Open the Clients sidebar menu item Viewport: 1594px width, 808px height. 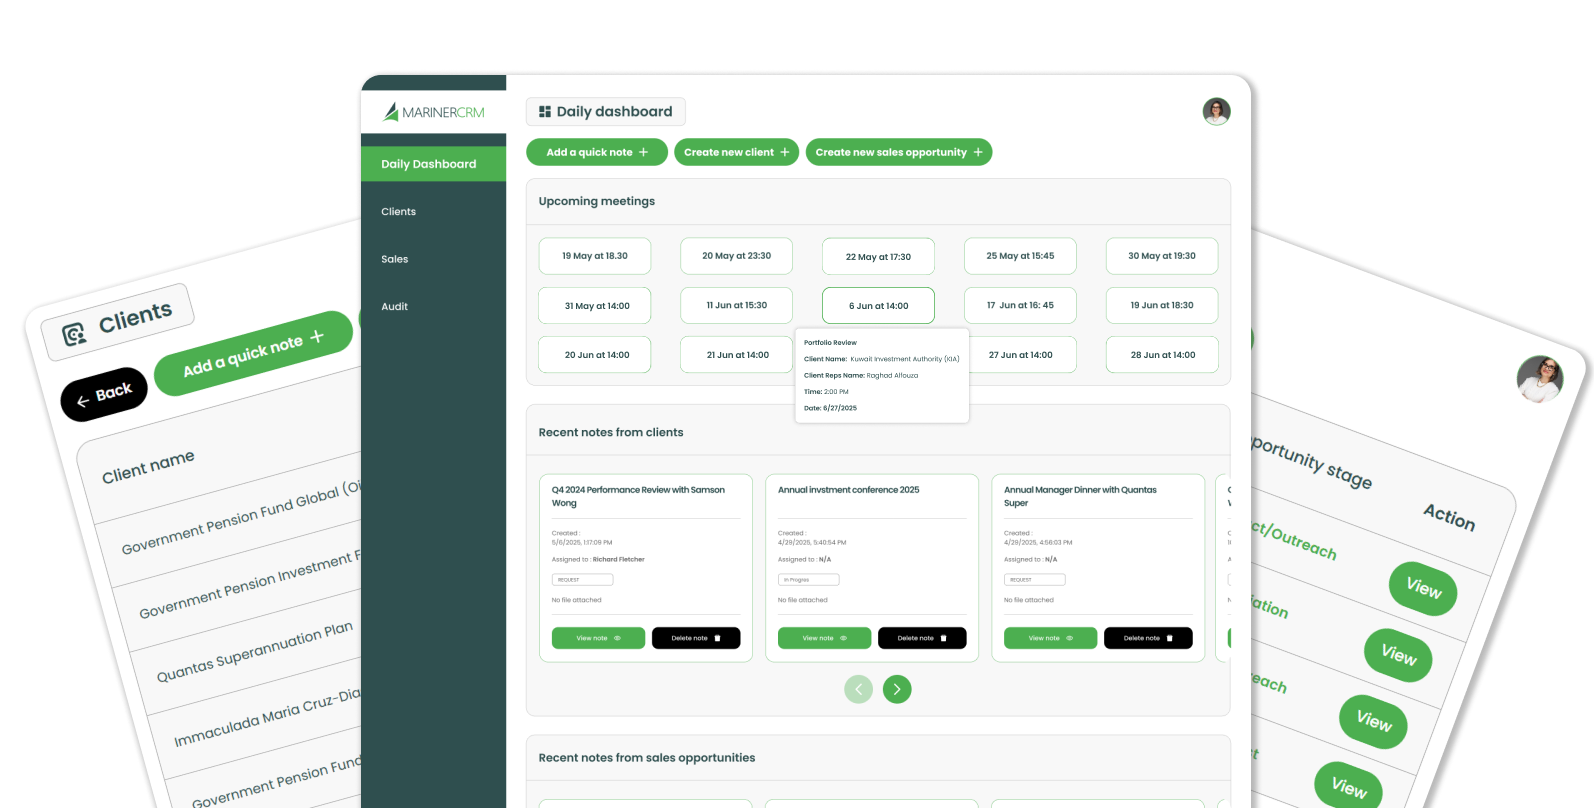[398, 212]
